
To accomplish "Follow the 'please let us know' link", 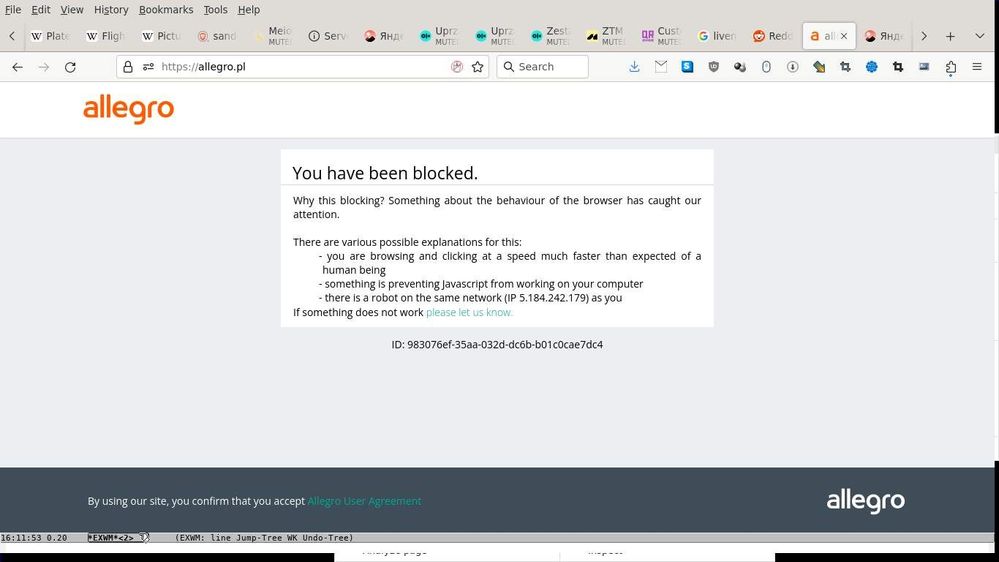I will 469,312.
